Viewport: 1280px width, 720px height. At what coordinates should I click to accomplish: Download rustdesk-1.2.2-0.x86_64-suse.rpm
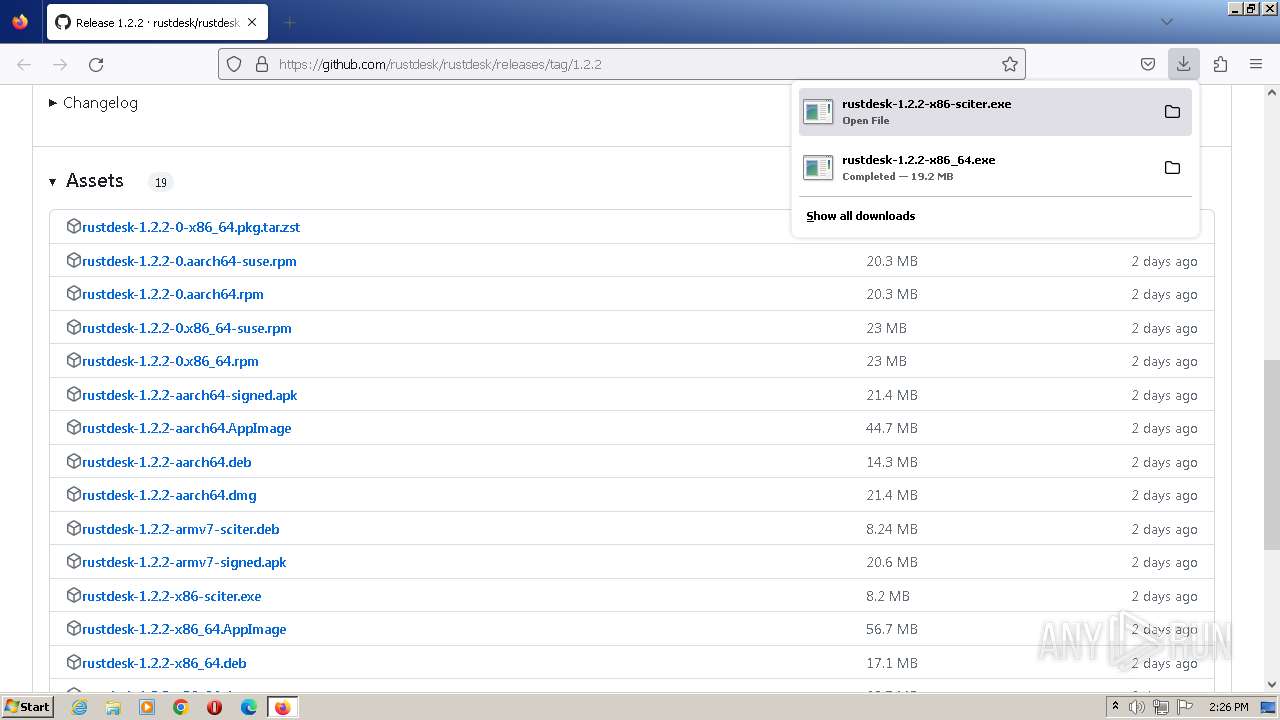tap(187, 328)
